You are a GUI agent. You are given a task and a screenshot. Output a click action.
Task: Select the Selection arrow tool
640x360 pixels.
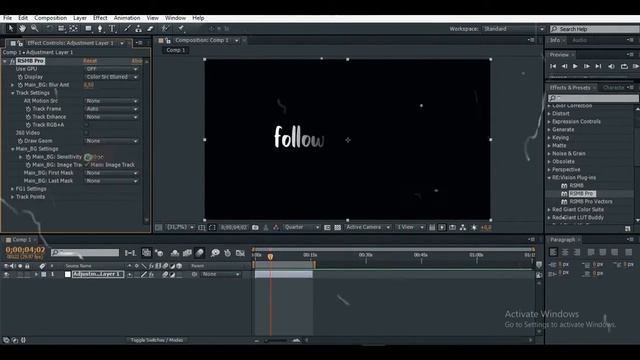point(11,29)
